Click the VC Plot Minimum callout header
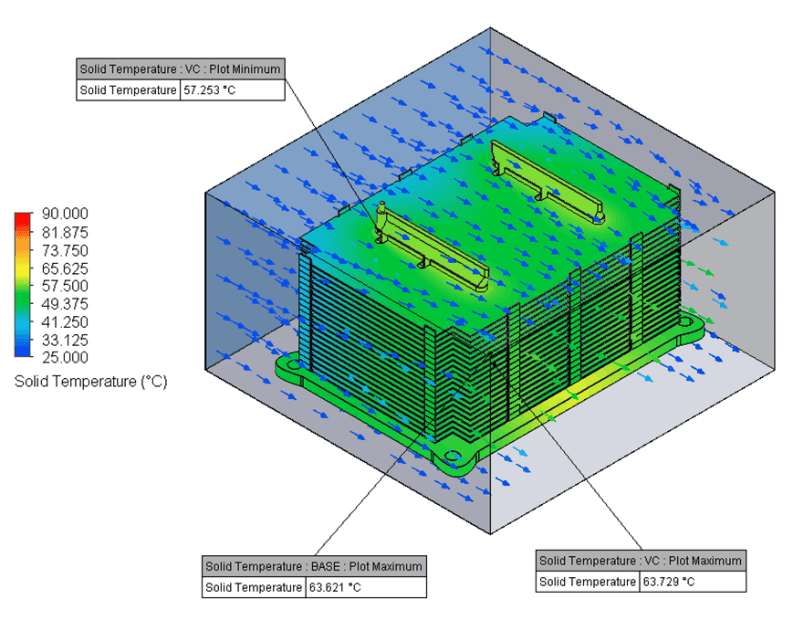This screenshot has height=620, width=793. click(x=181, y=69)
